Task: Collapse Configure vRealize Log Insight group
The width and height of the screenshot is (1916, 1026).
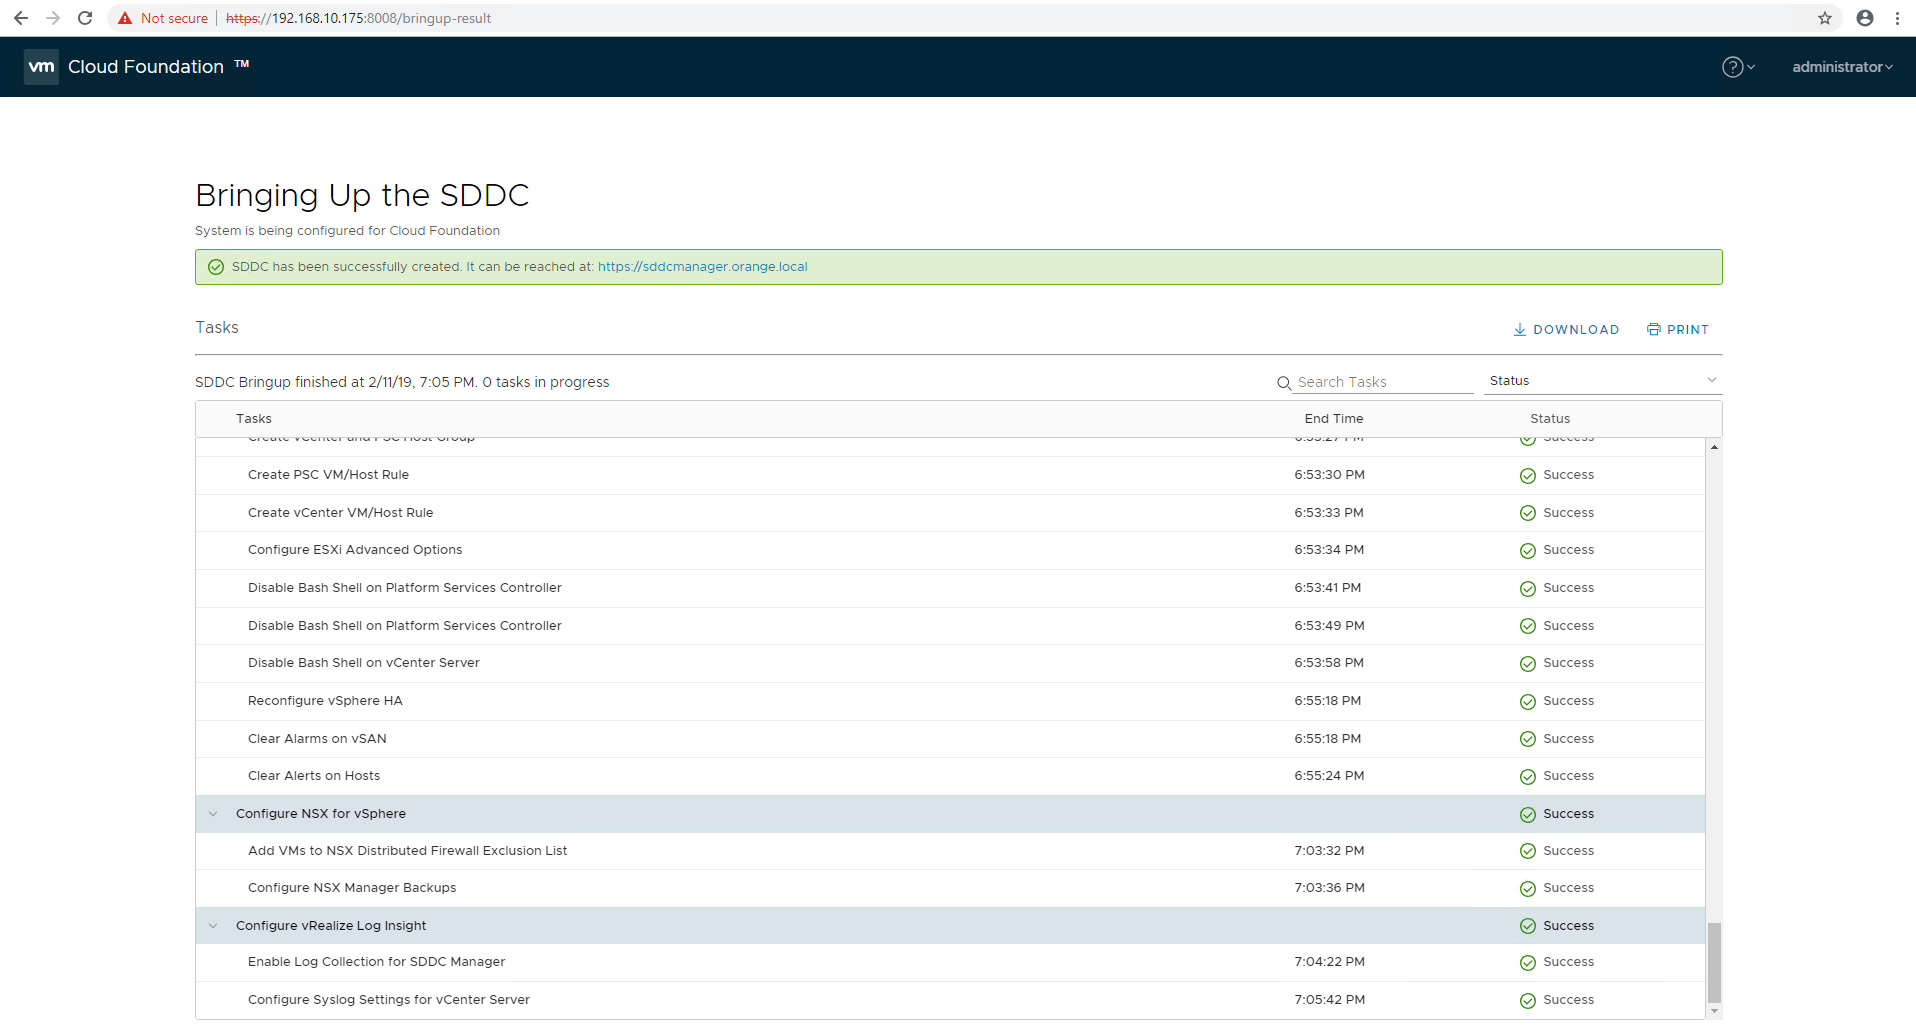Action: point(213,926)
